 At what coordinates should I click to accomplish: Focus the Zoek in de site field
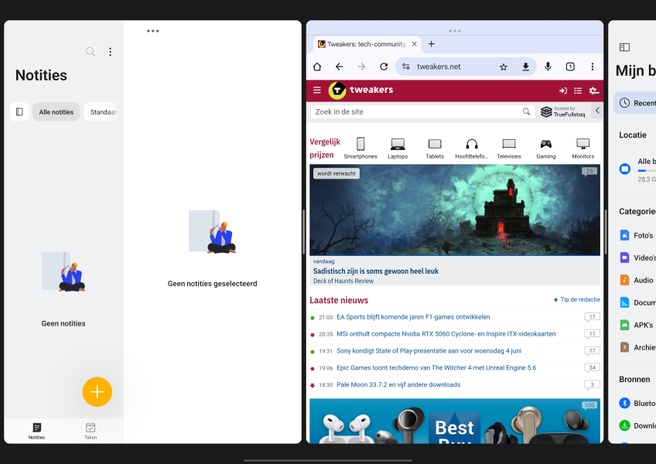pos(415,112)
